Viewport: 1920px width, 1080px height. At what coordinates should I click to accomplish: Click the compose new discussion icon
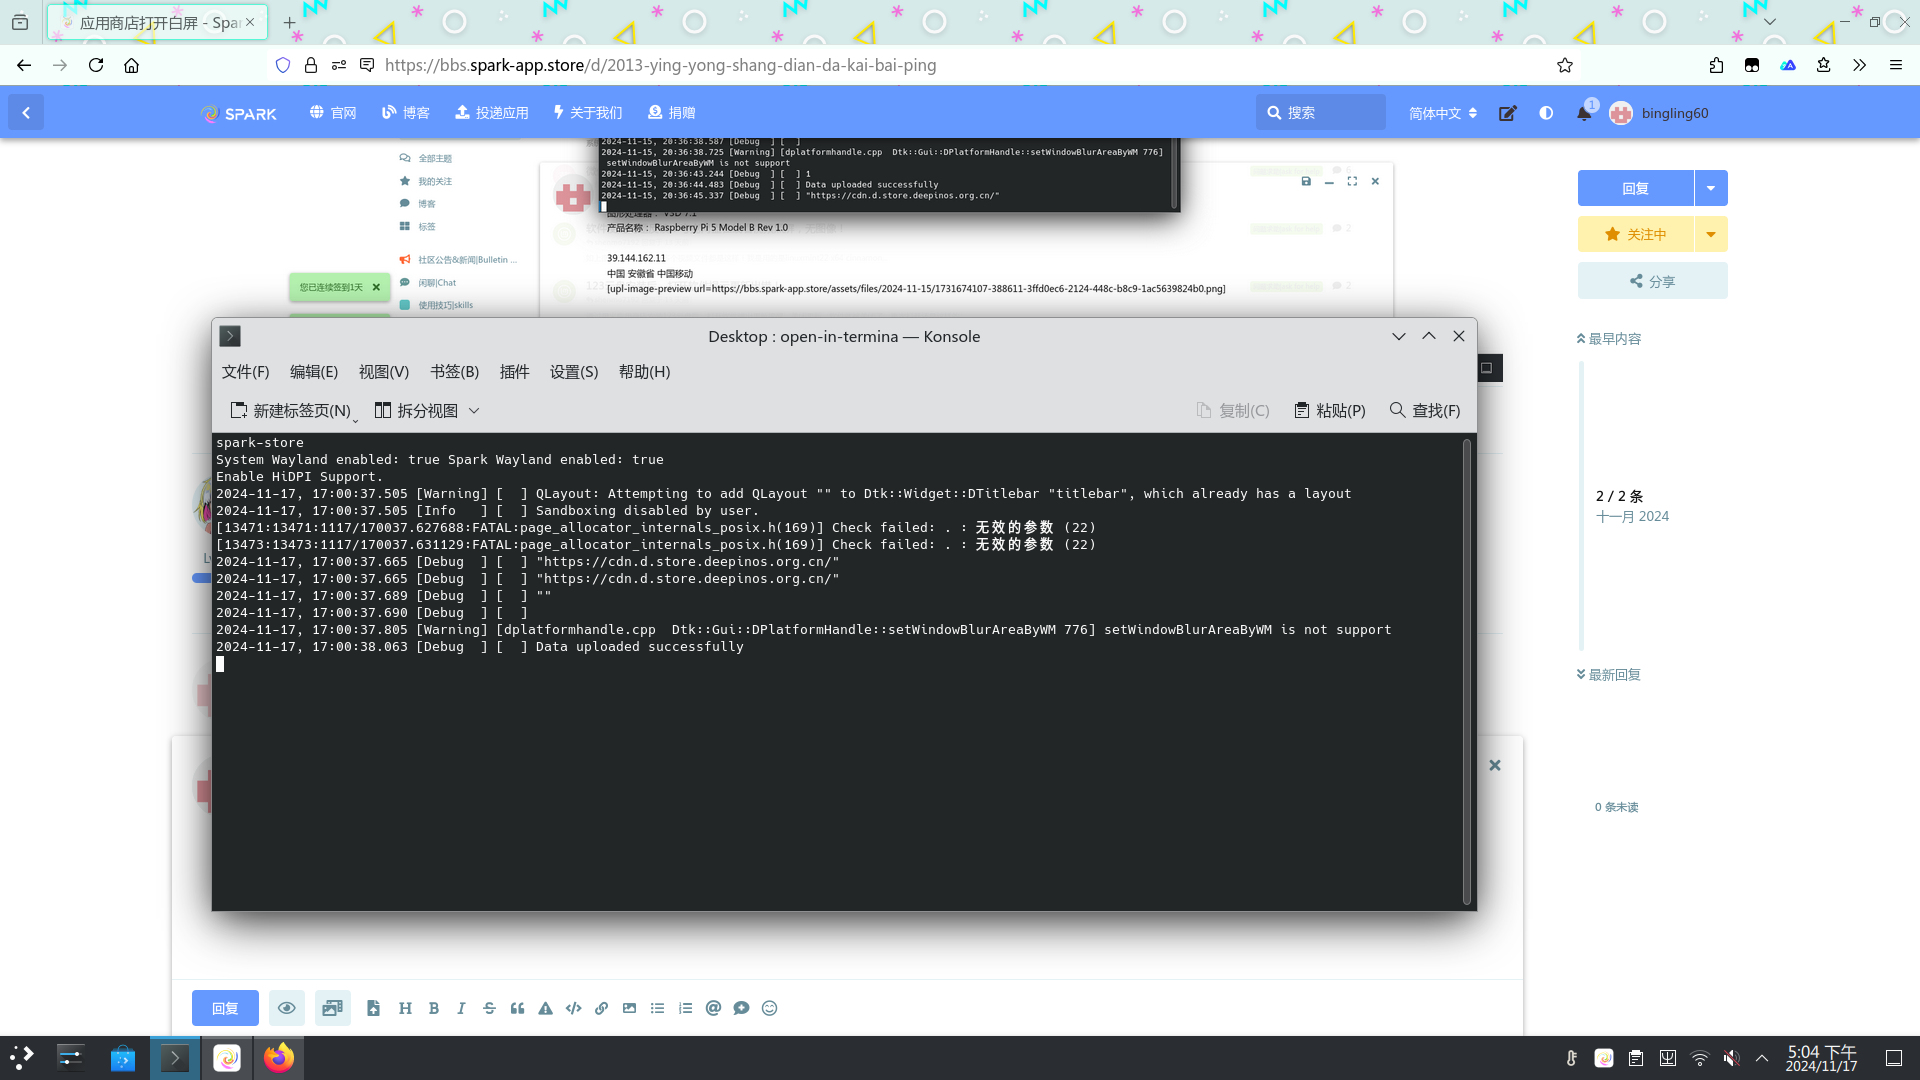click(x=1507, y=113)
